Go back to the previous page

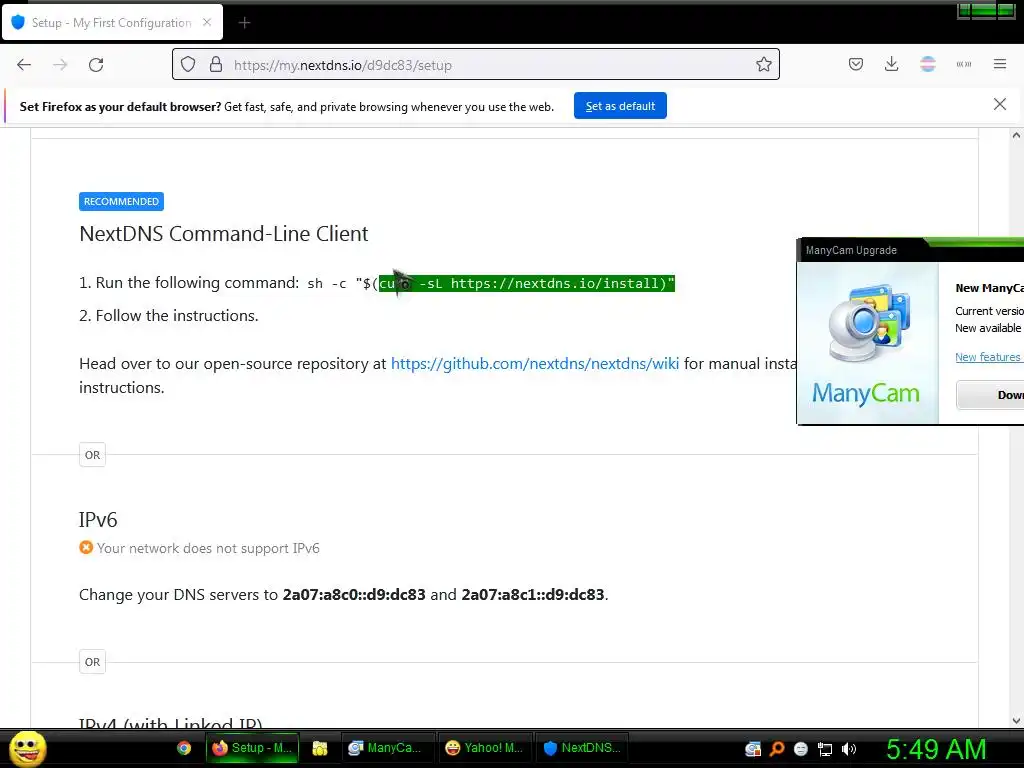pos(24,65)
